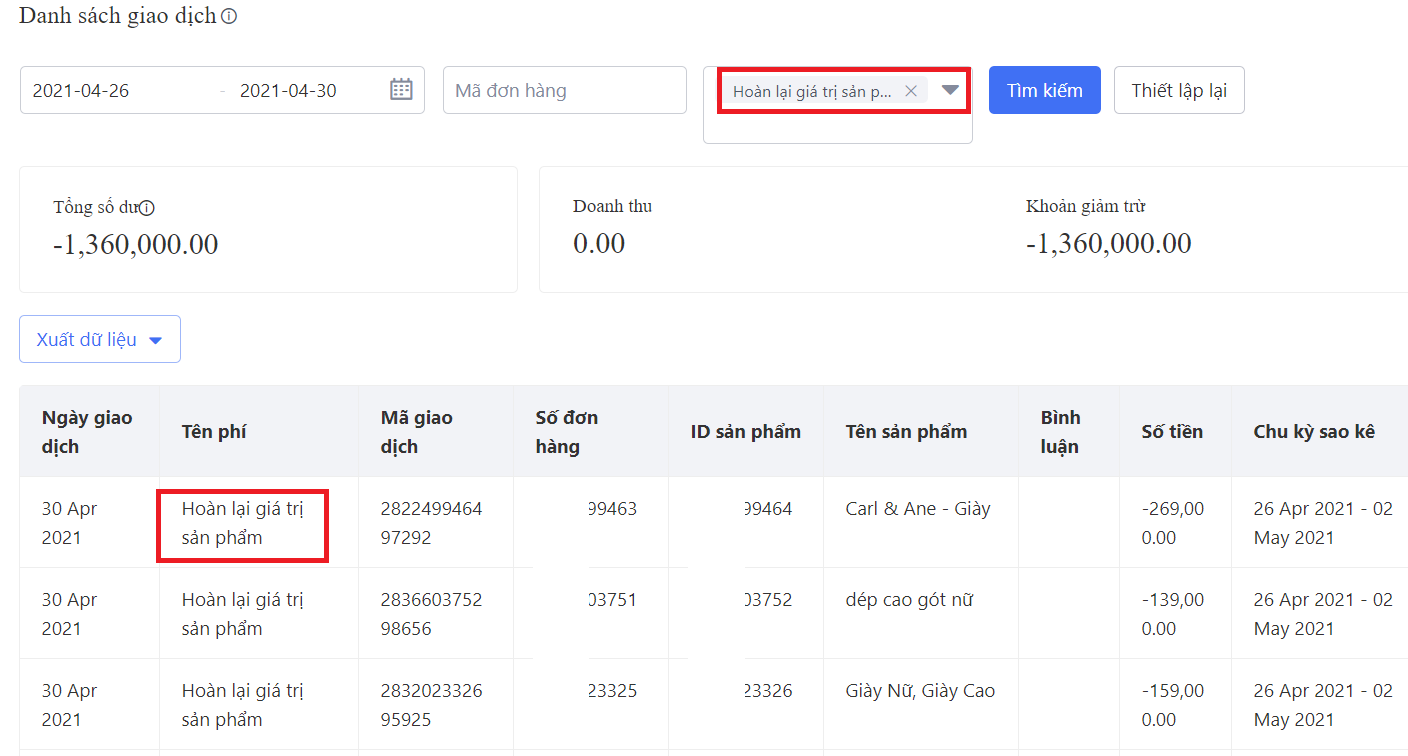Click transaction code 282249946497292
This screenshot has height=756, width=1408.
431,523
